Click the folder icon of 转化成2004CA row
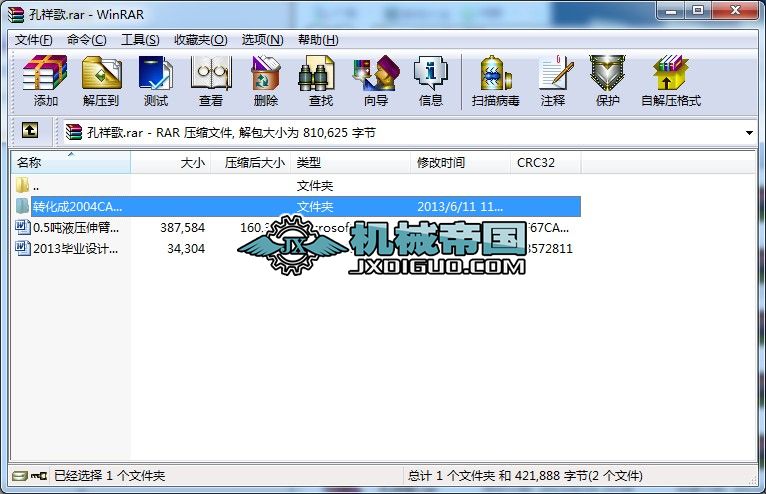The height and width of the screenshot is (494, 766). click(x=22, y=206)
